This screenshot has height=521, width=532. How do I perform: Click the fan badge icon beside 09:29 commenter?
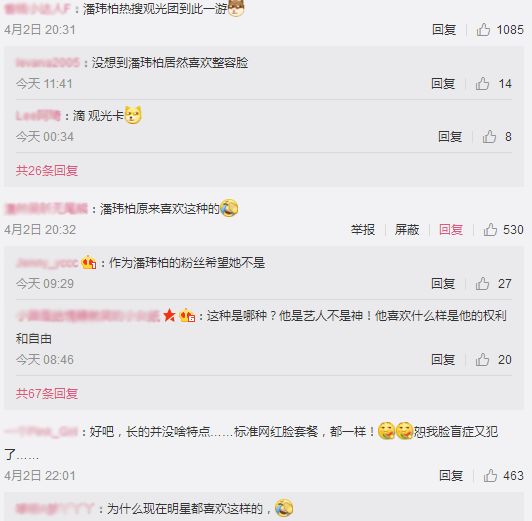tap(89, 262)
